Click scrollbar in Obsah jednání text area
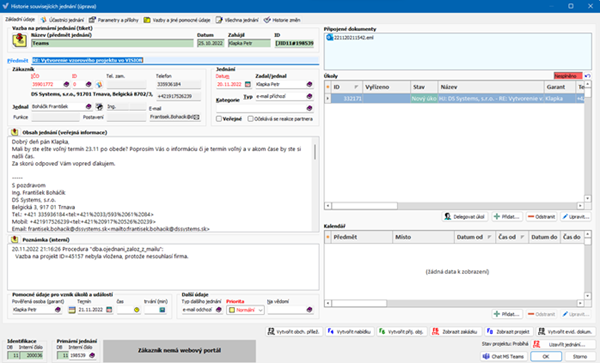 [315, 152]
